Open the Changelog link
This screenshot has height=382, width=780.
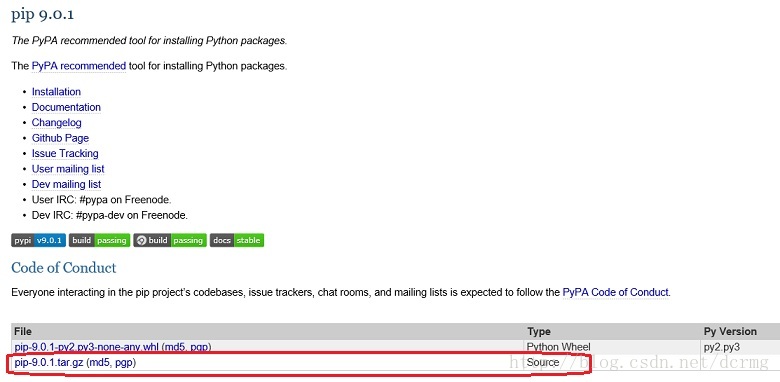tap(57, 123)
